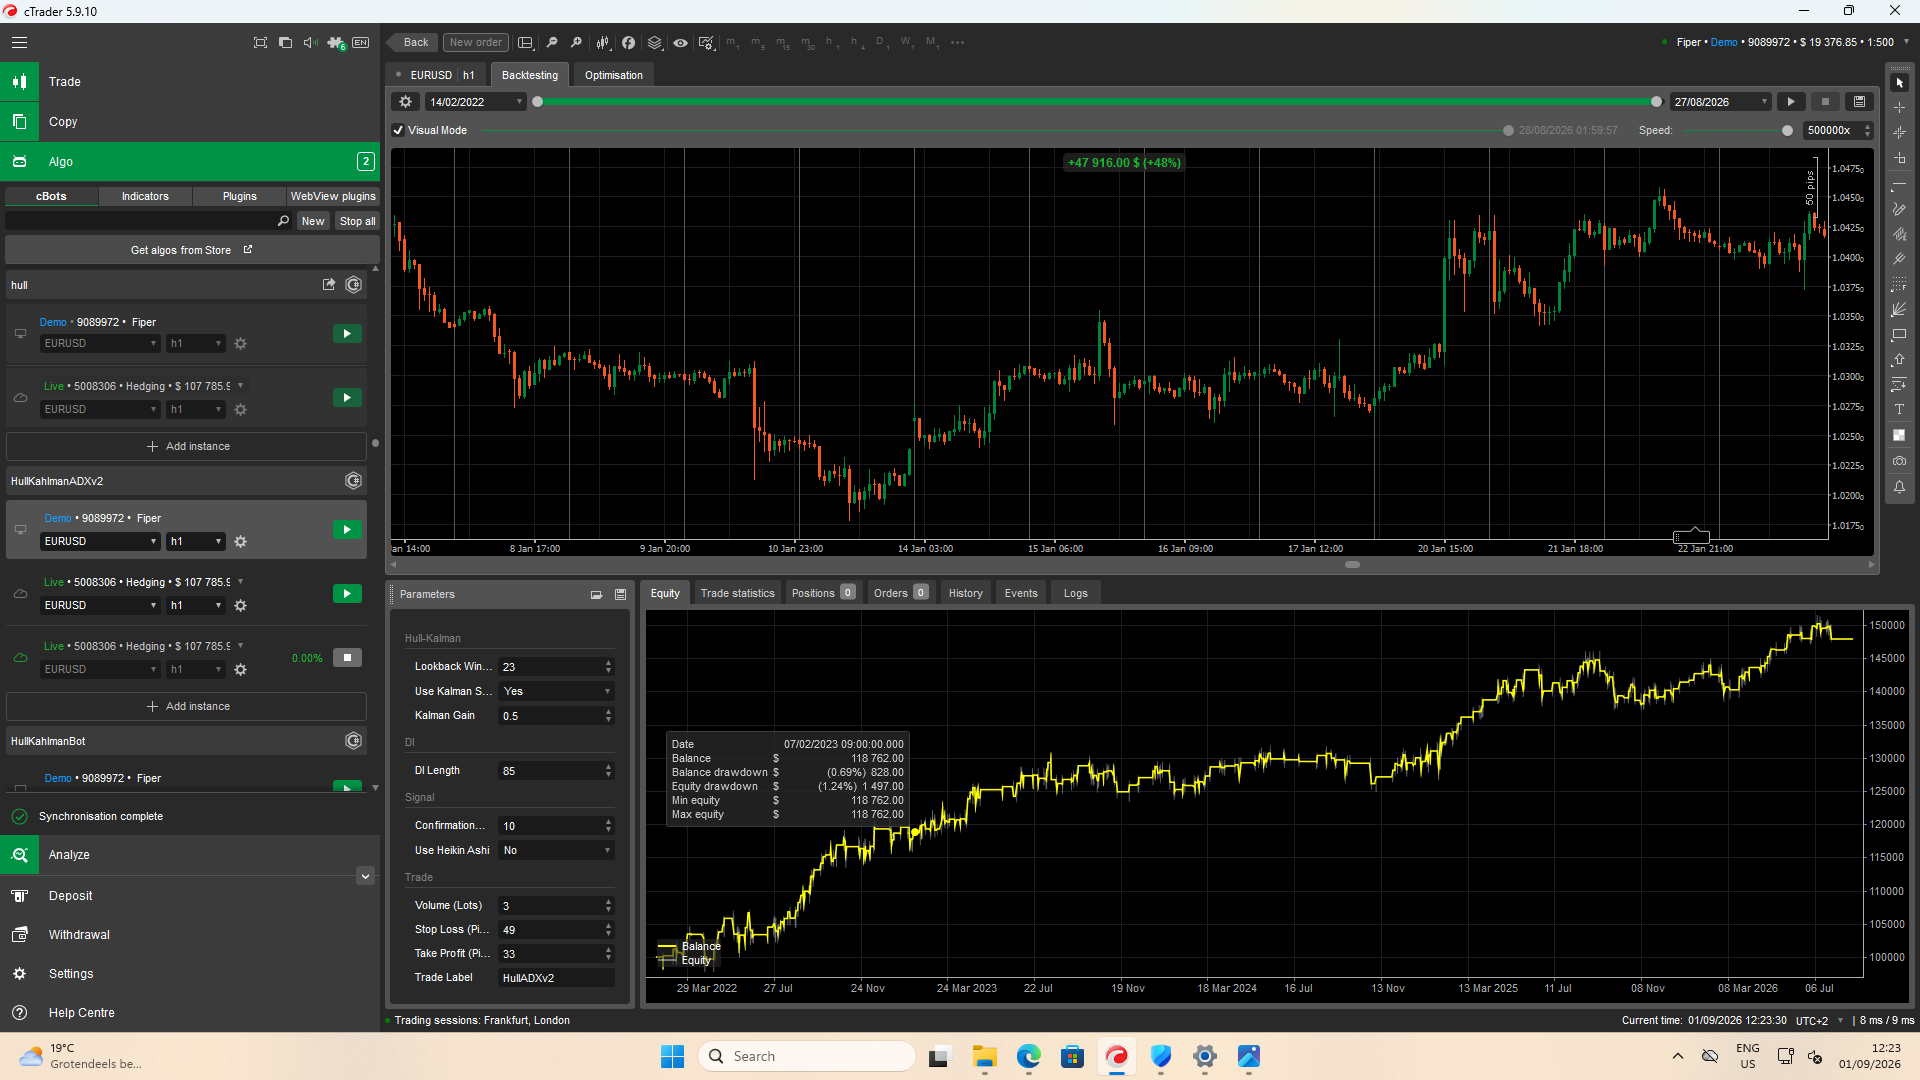Click cBots search input field
Image resolution: width=1920 pixels, height=1080 pixels.
coord(148,221)
